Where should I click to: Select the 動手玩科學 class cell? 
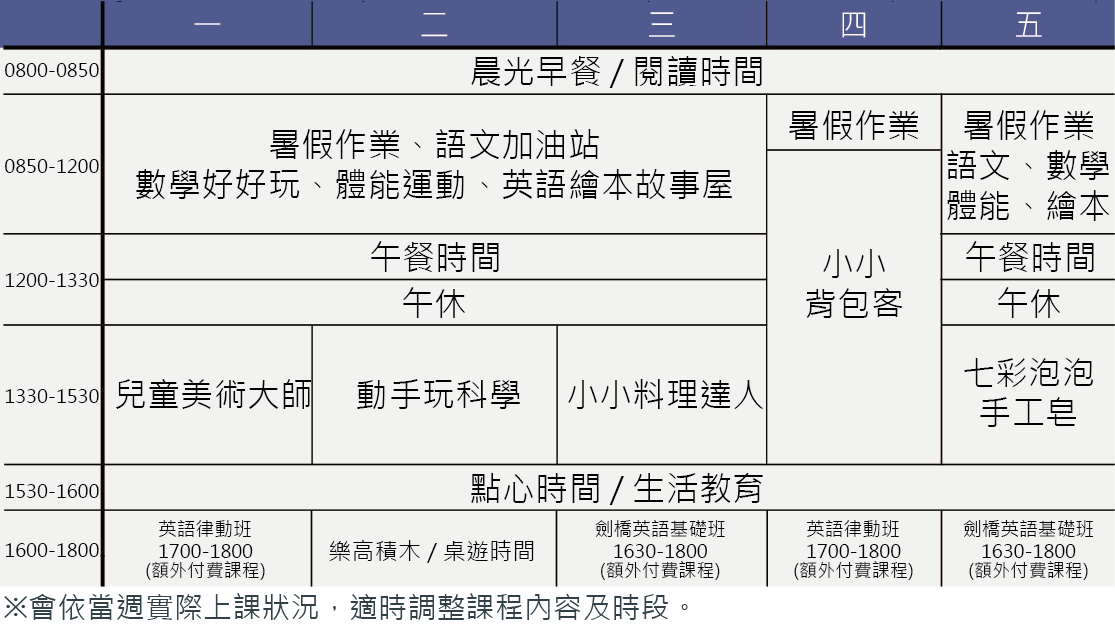pos(434,395)
